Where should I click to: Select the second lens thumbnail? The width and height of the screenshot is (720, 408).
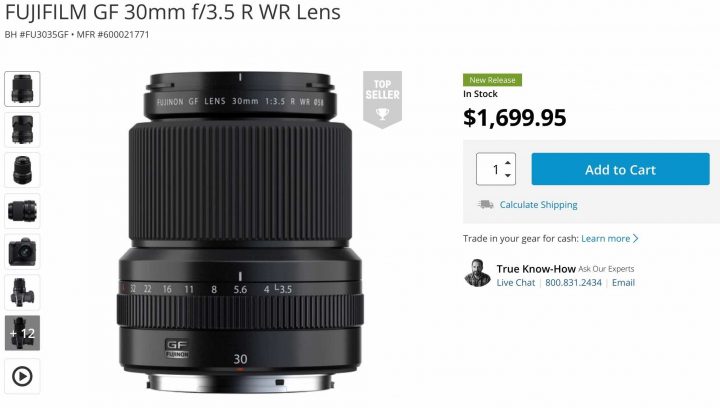(x=22, y=129)
